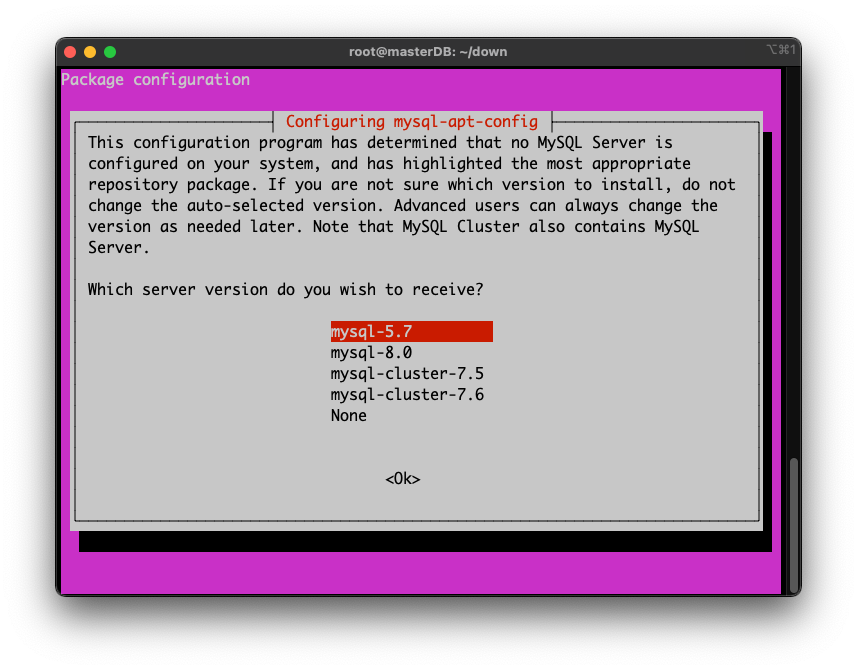Click the Configuring mysql-apt-config dialog title

[x=412, y=121]
